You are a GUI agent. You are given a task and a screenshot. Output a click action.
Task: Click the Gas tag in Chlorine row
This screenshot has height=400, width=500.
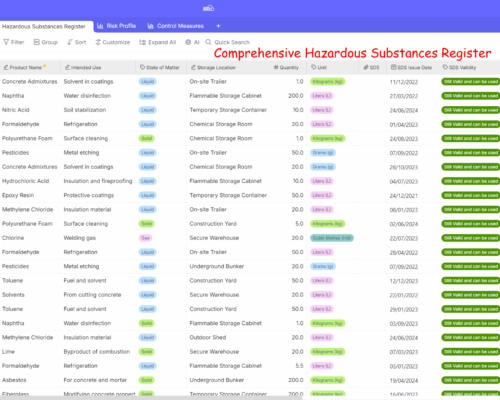click(x=145, y=238)
